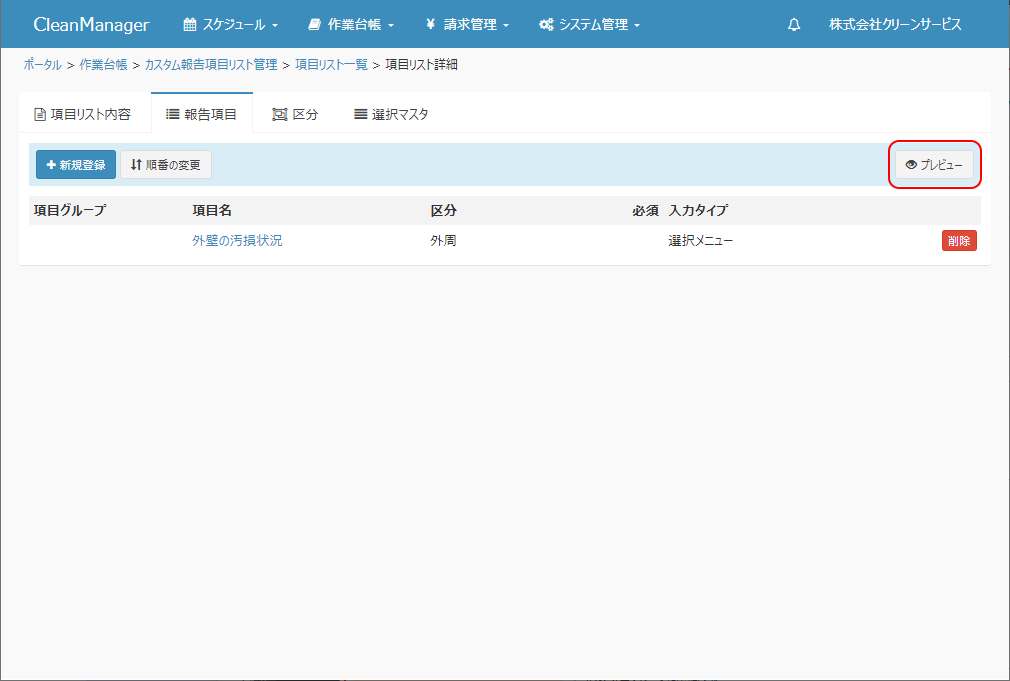Click the 作業台帳 breadcrumb link
The image size is (1010, 681).
click(103, 65)
